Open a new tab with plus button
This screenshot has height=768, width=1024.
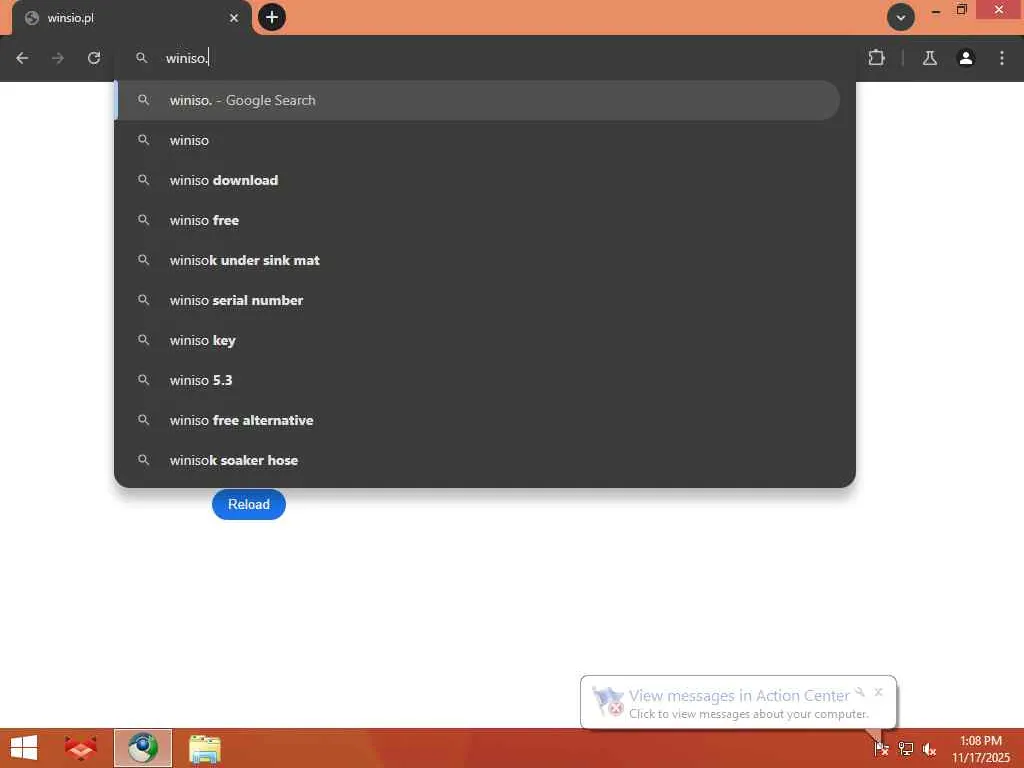coord(272,17)
